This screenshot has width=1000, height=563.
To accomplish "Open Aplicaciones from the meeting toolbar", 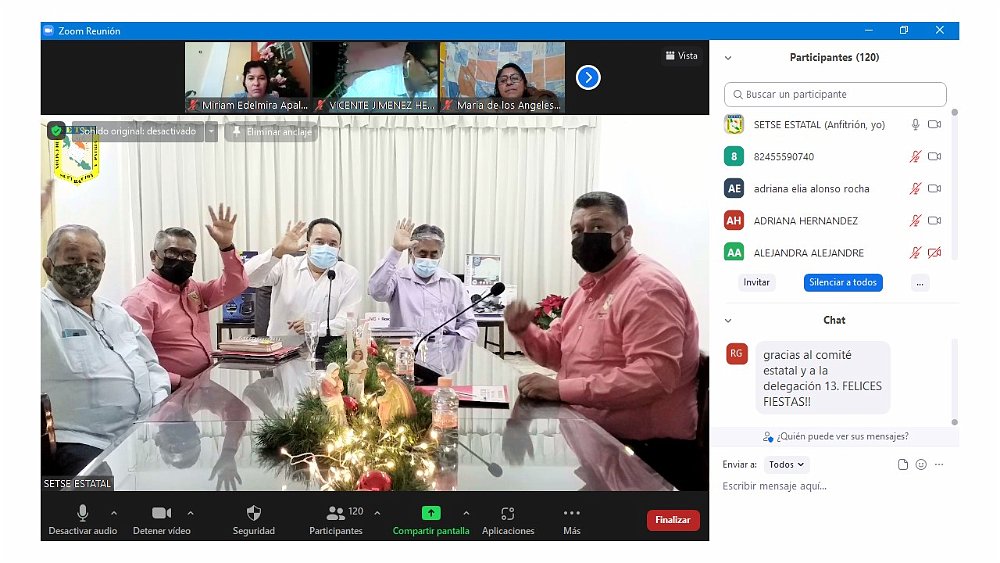I will pyautogui.click(x=508, y=514).
